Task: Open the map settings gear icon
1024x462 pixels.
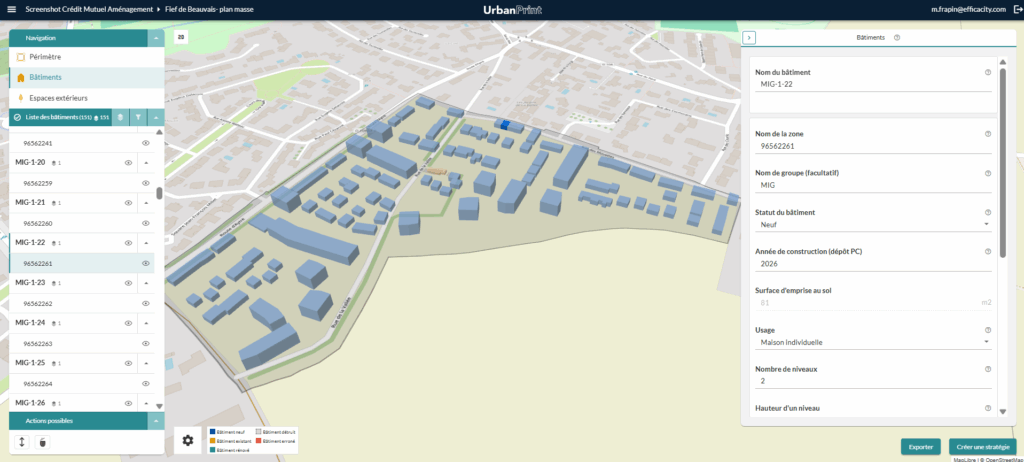Action: pos(187,440)
